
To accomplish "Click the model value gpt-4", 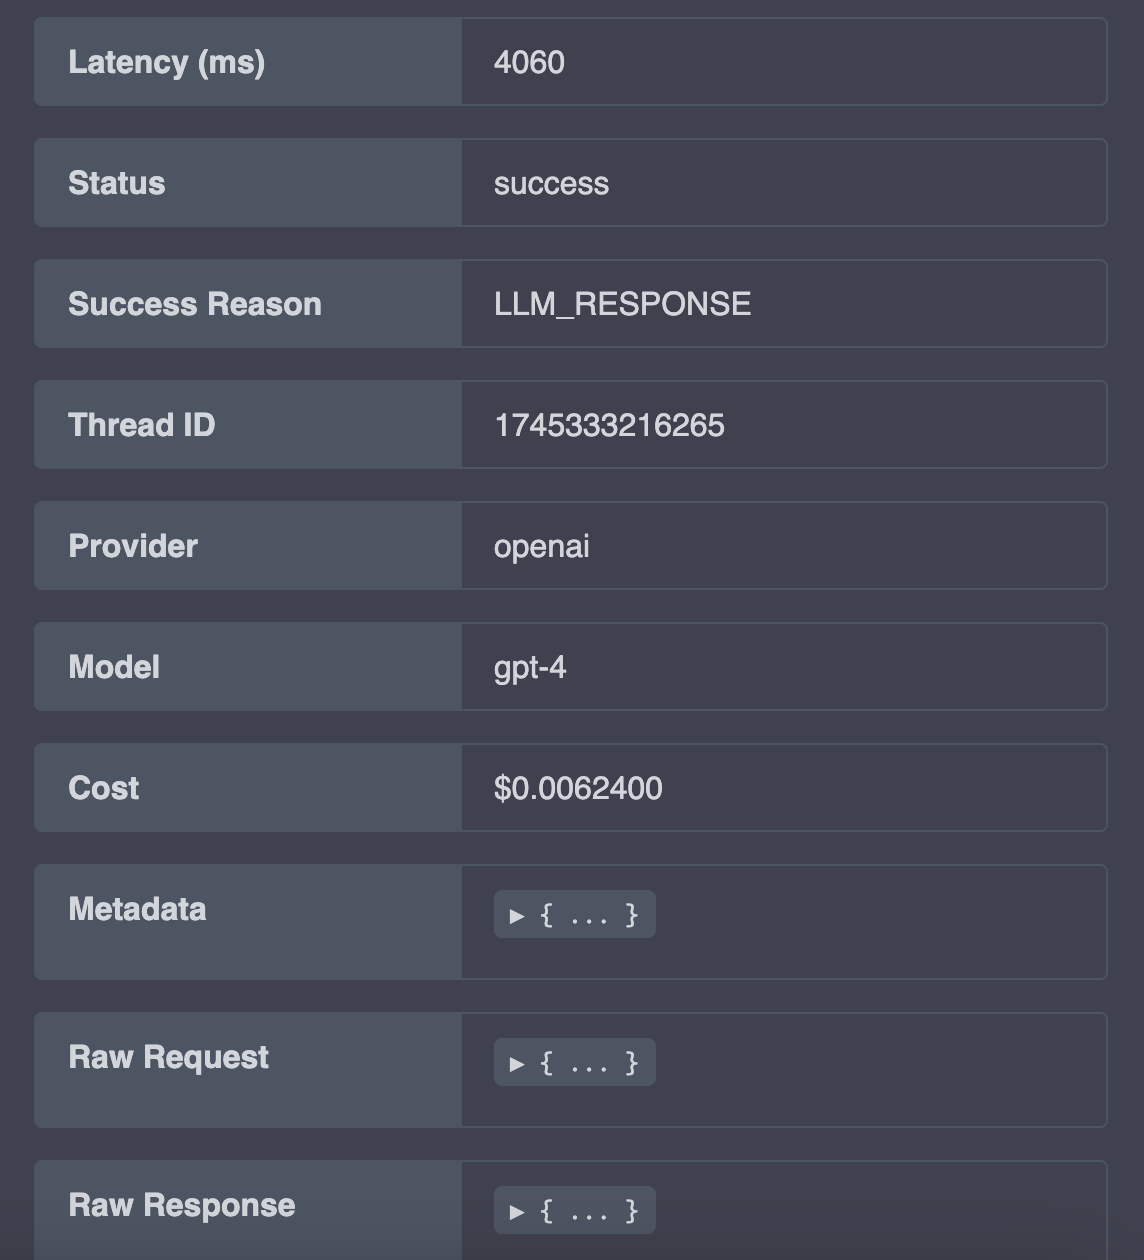I will pyautogui.click(x=530, y=668).
